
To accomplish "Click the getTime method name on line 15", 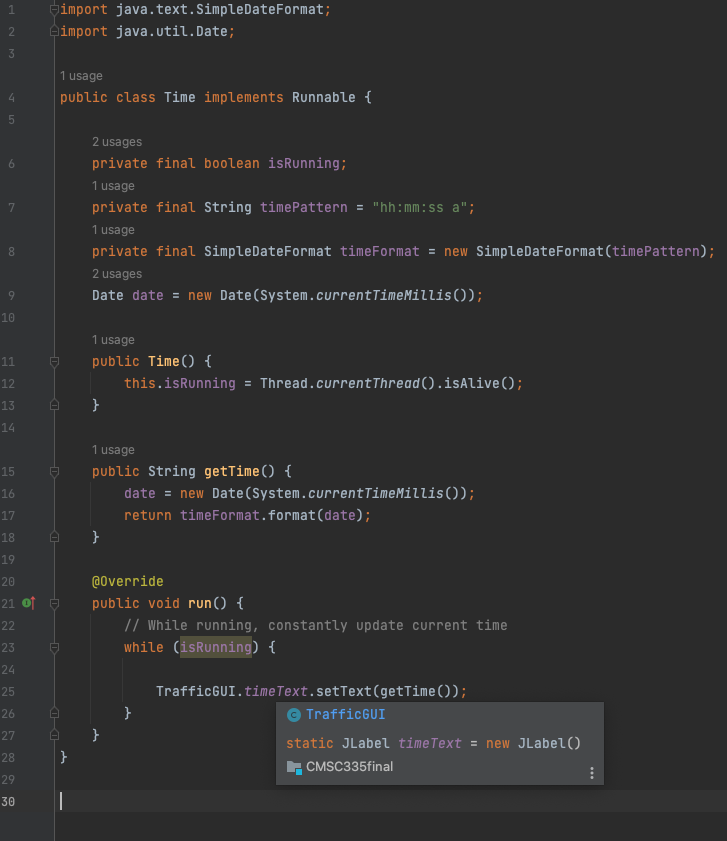I will click(232, 471).
